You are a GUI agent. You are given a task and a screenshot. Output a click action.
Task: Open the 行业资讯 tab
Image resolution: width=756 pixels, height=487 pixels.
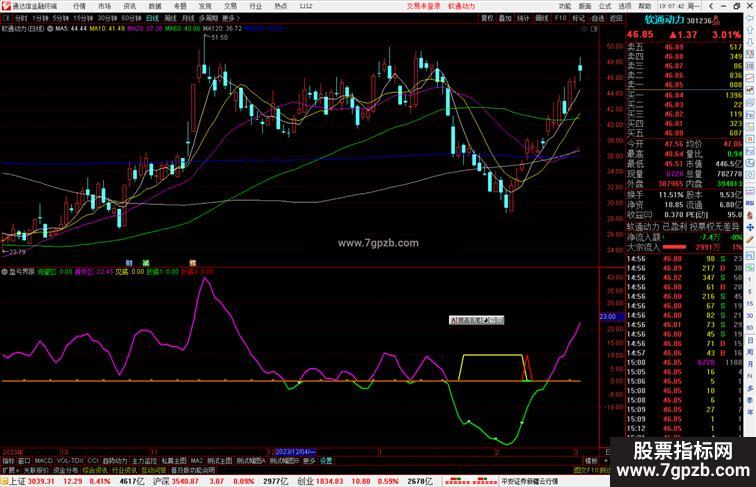[x=124, y=470]
